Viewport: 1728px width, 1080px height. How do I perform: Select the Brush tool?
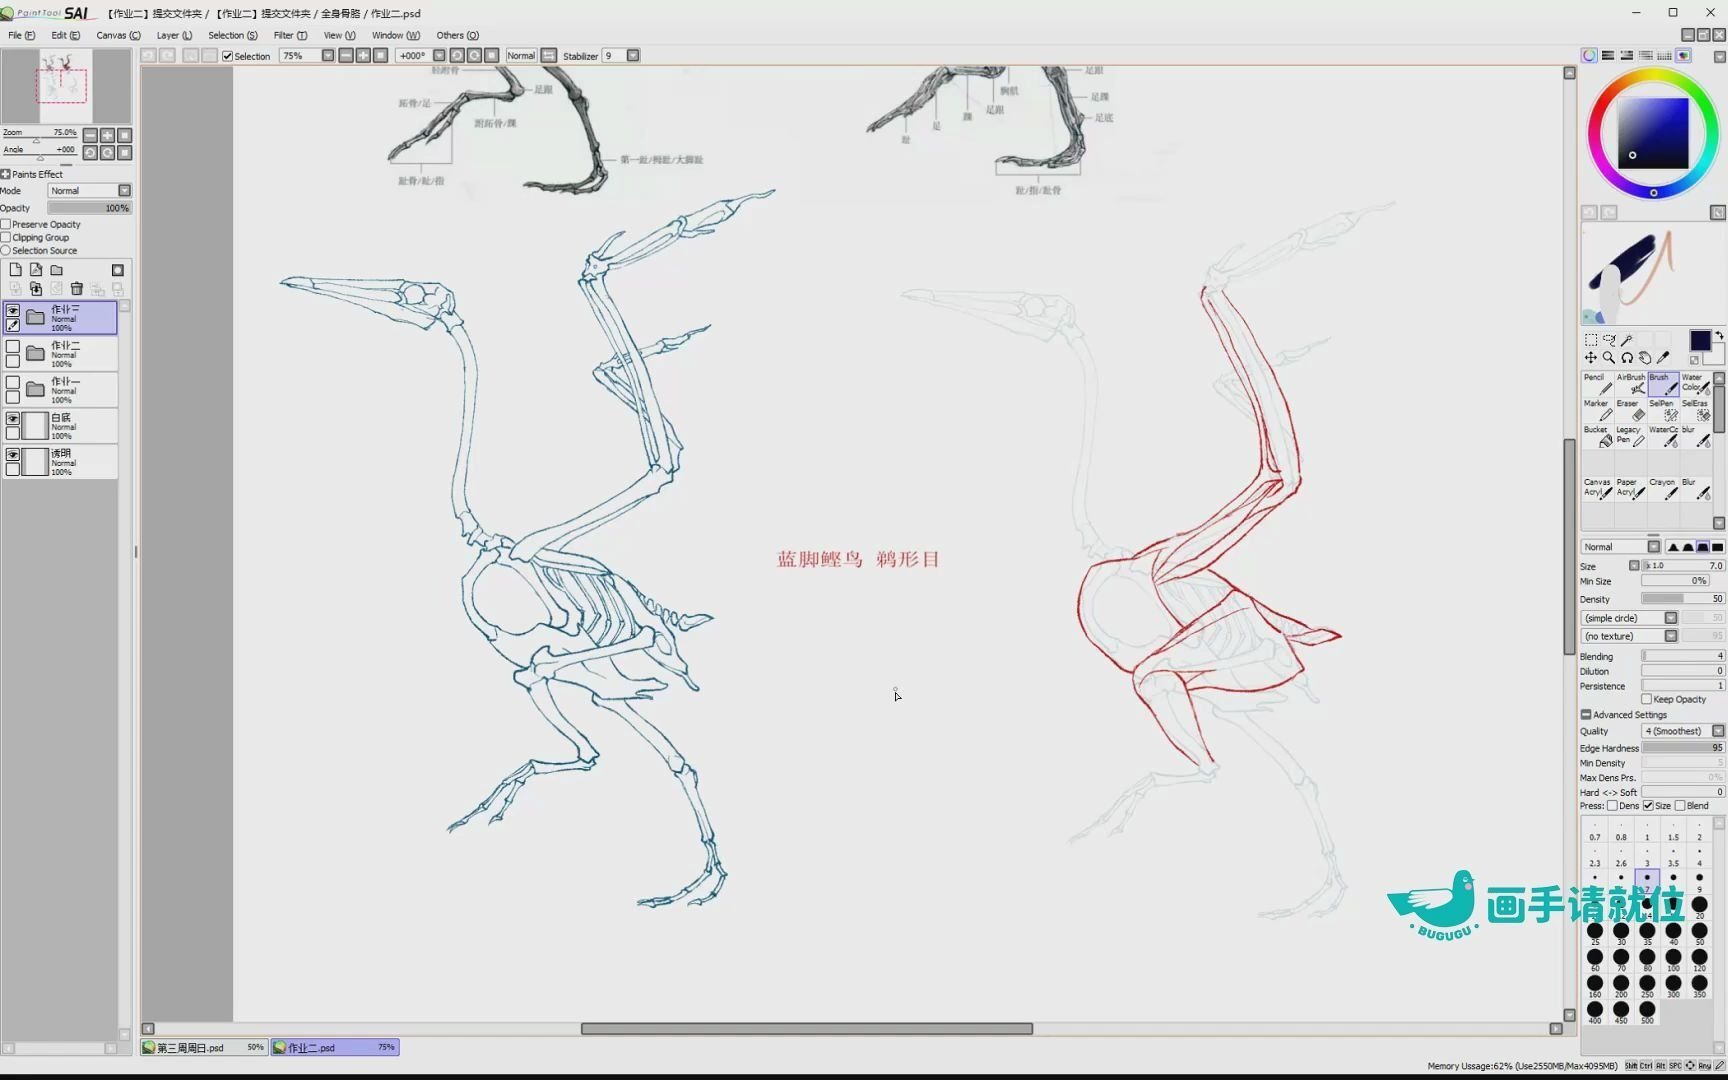tap(1664, 385)
